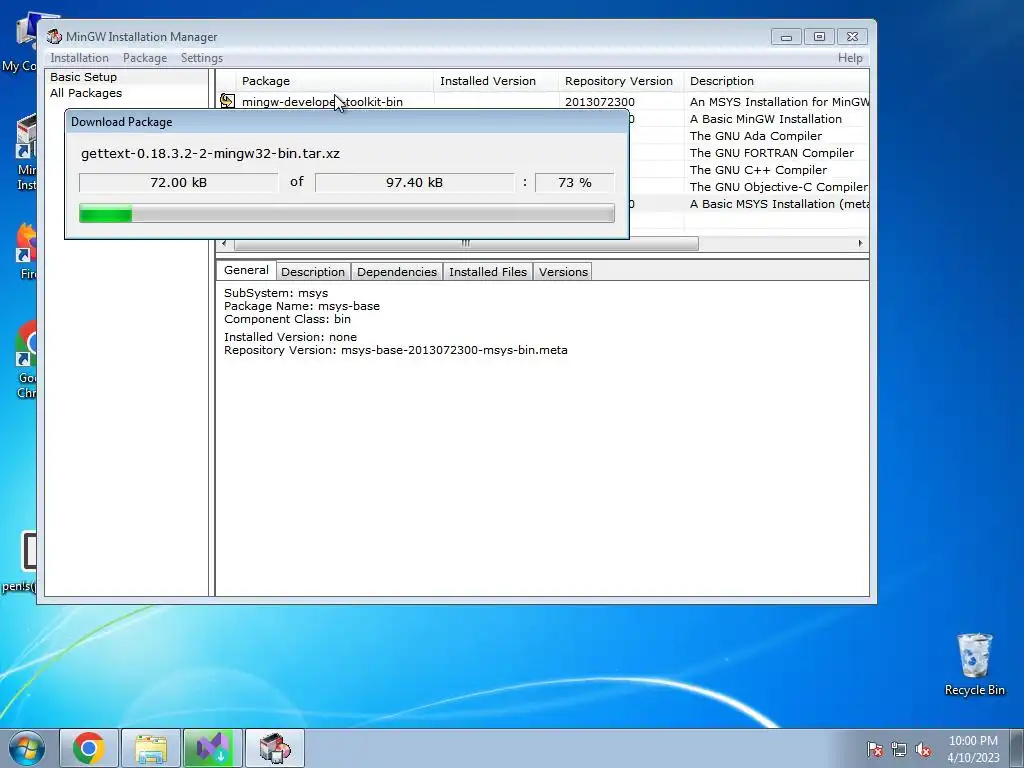The image size is (1024, 768).
Task: Click the right scroll arrow of package list
Action: [860, 244]
